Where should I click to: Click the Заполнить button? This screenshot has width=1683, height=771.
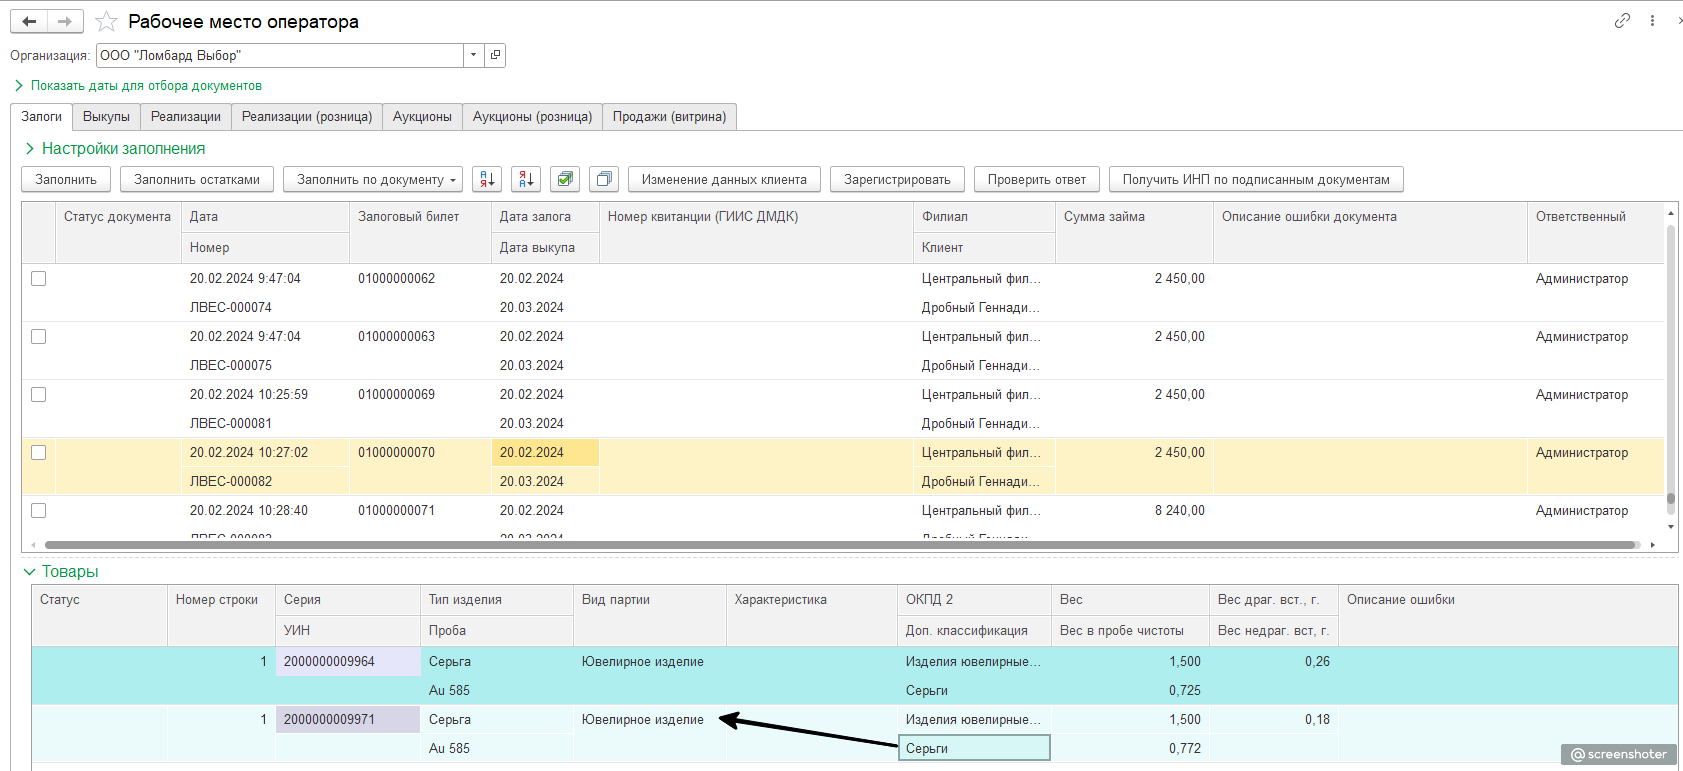tap(66, 179)
